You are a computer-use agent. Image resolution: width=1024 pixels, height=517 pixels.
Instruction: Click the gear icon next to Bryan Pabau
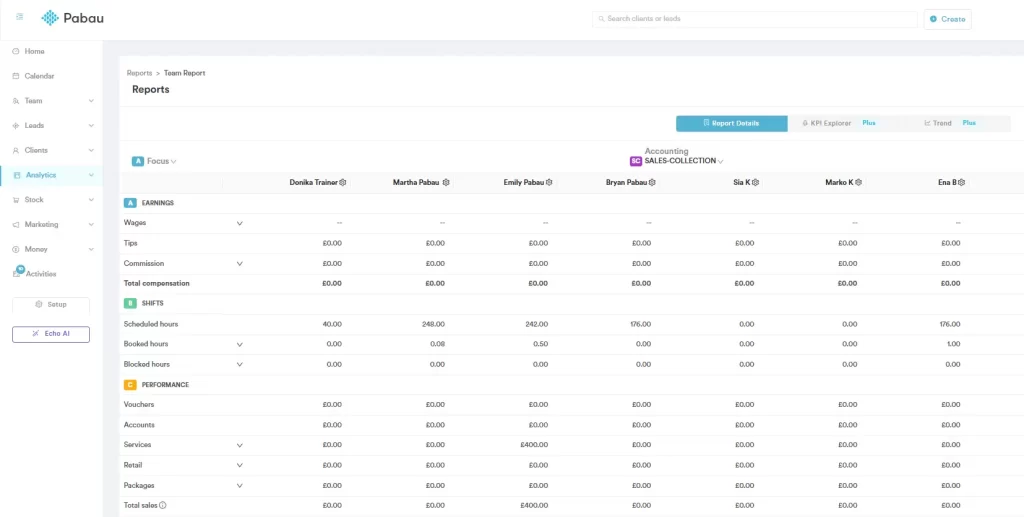(652, 183)
